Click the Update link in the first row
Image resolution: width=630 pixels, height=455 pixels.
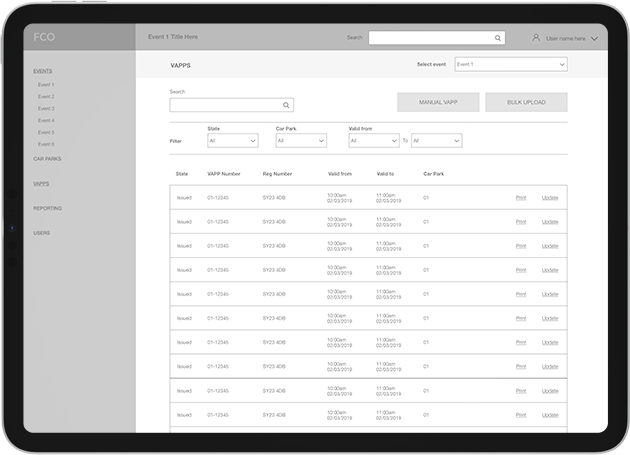pos(550,197)
